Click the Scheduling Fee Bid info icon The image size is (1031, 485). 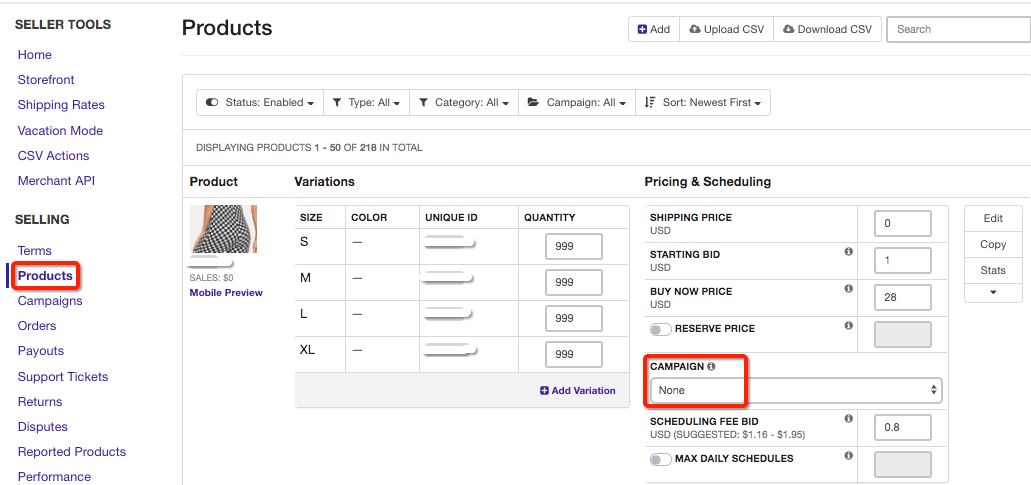pos(848,419)
